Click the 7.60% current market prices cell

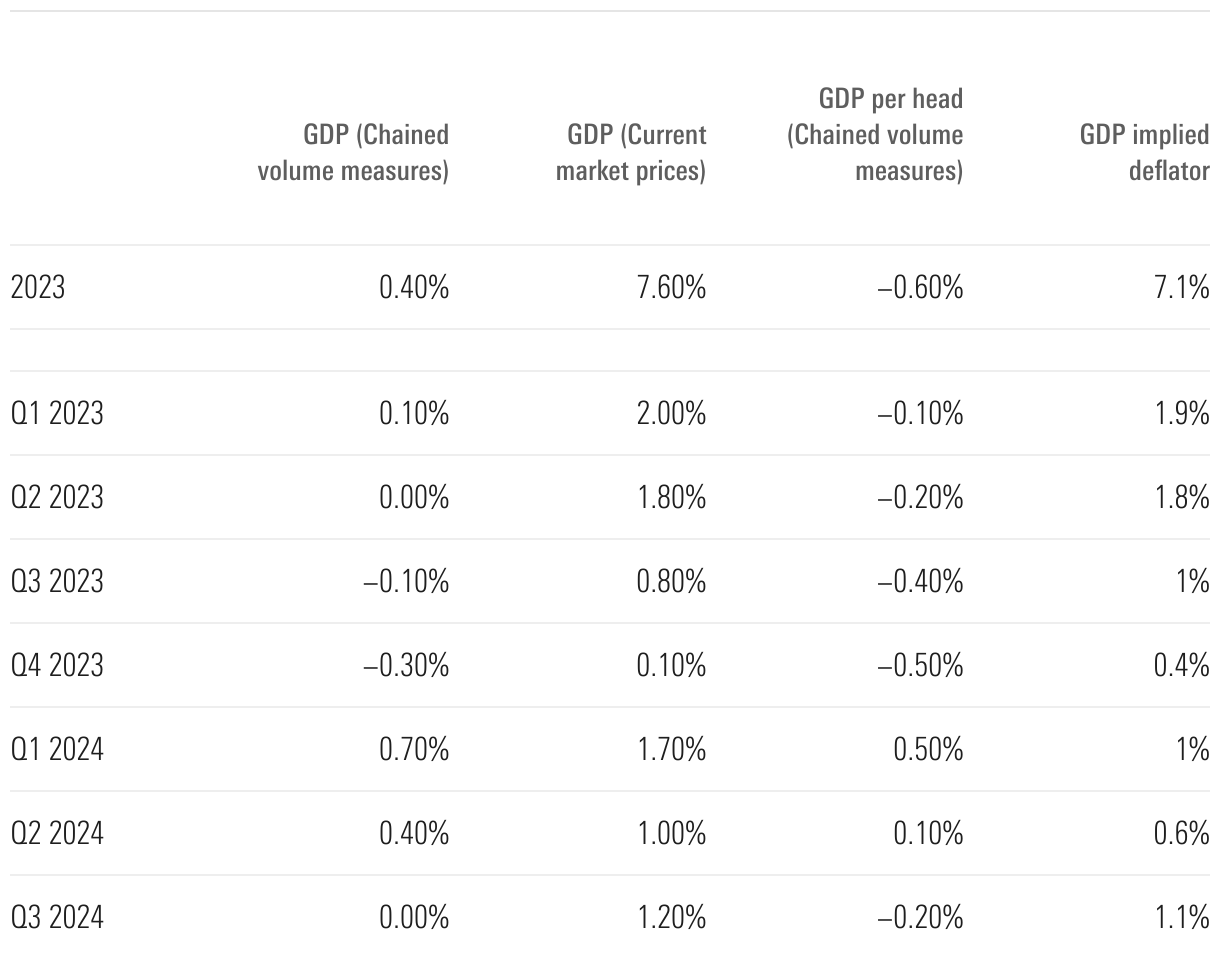(671, 288)
